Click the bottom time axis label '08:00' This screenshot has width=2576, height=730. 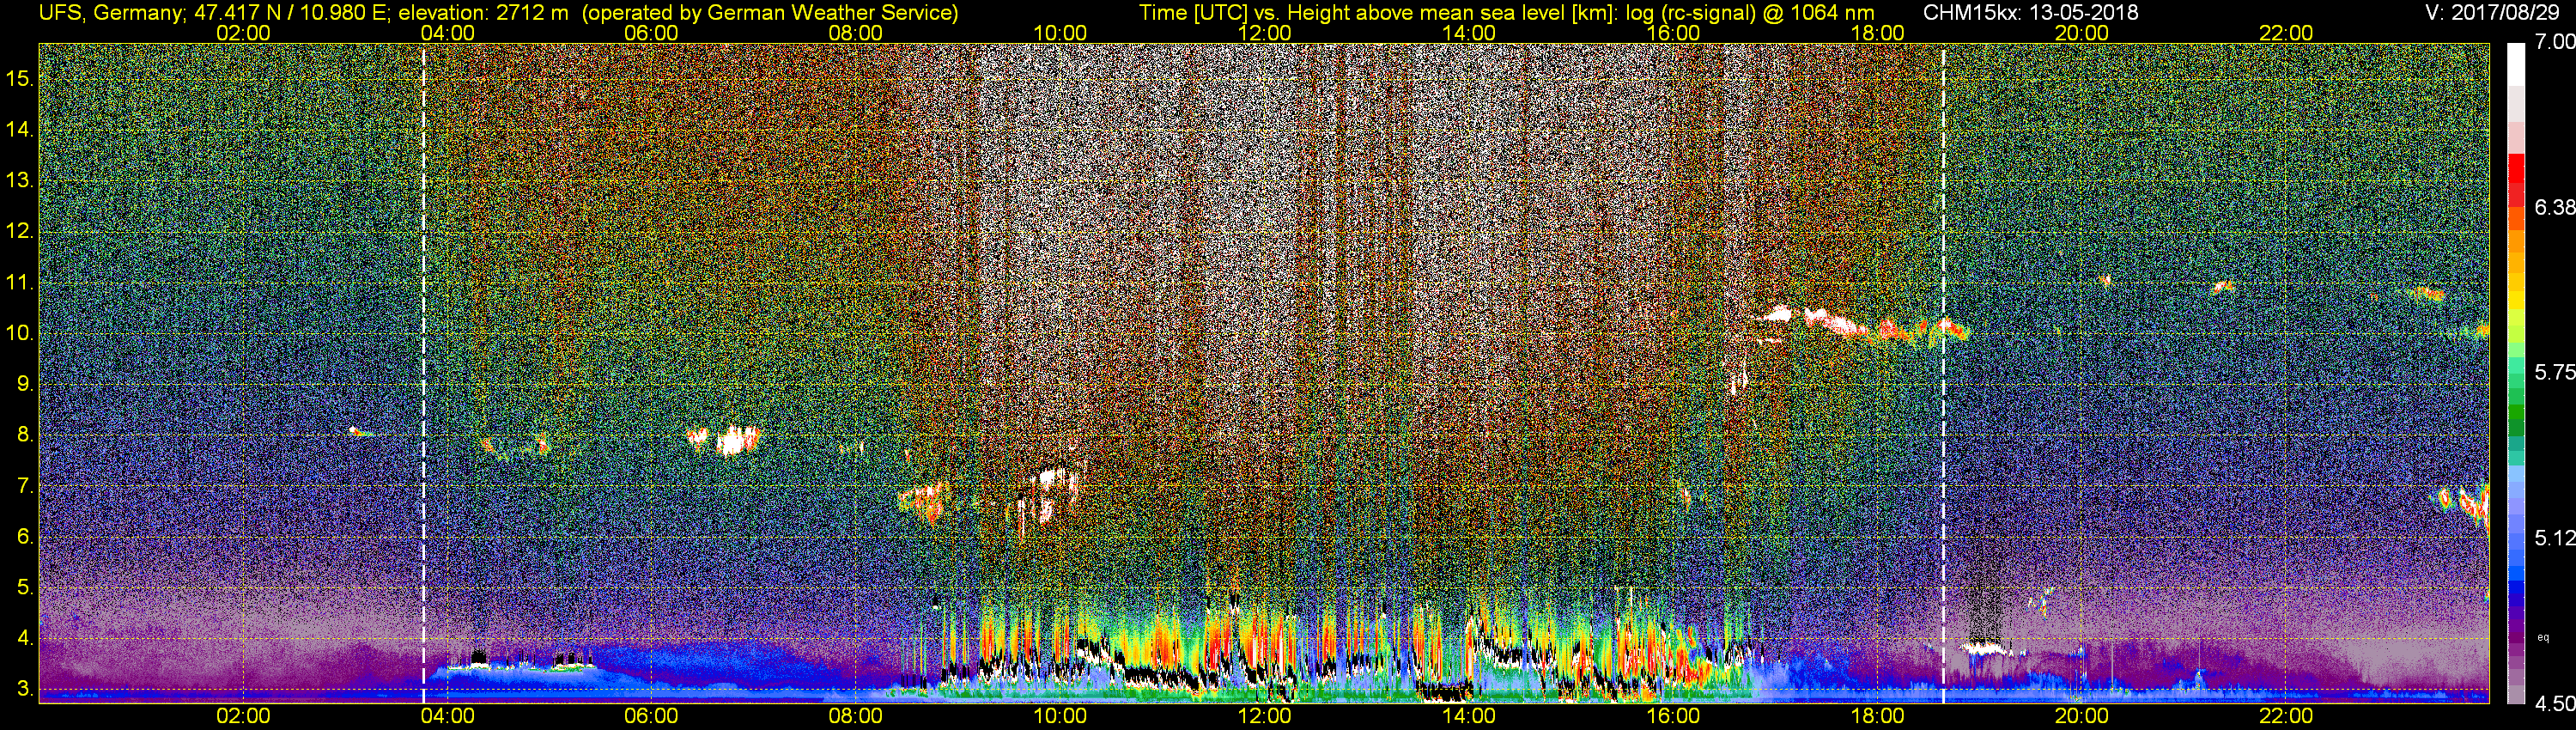[856, 716]
